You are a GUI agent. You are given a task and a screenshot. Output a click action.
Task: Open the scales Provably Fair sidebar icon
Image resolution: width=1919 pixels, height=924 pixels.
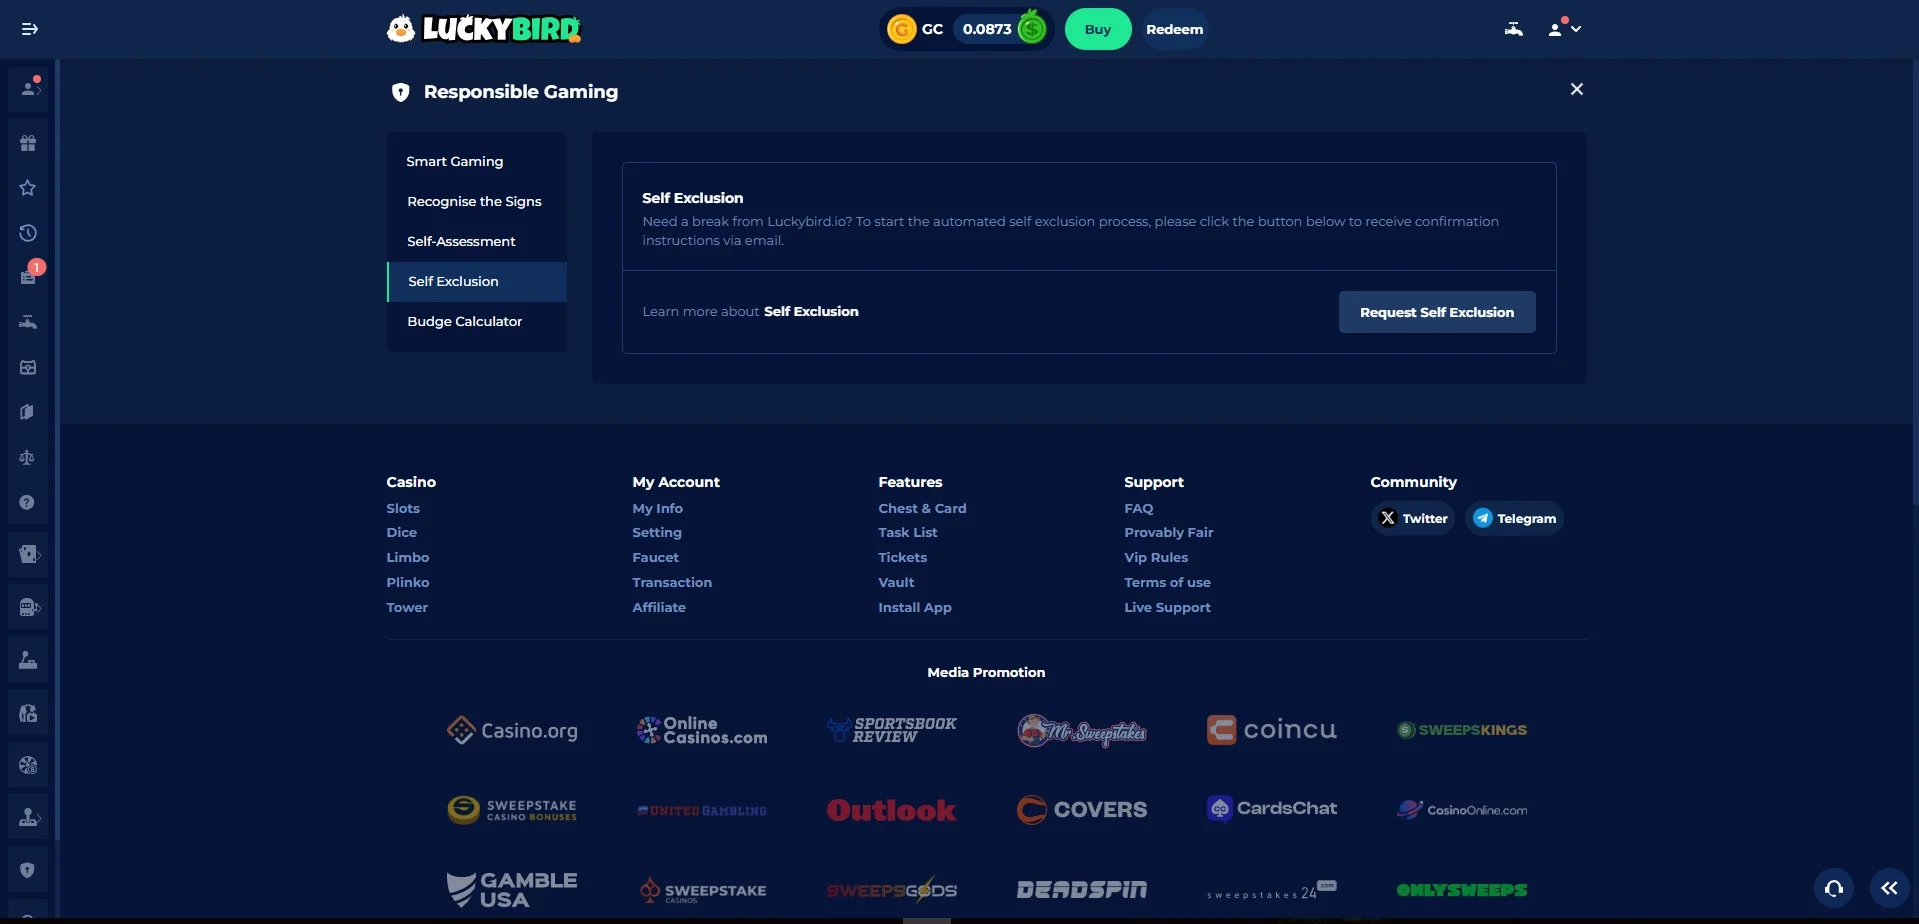(28, 457)
